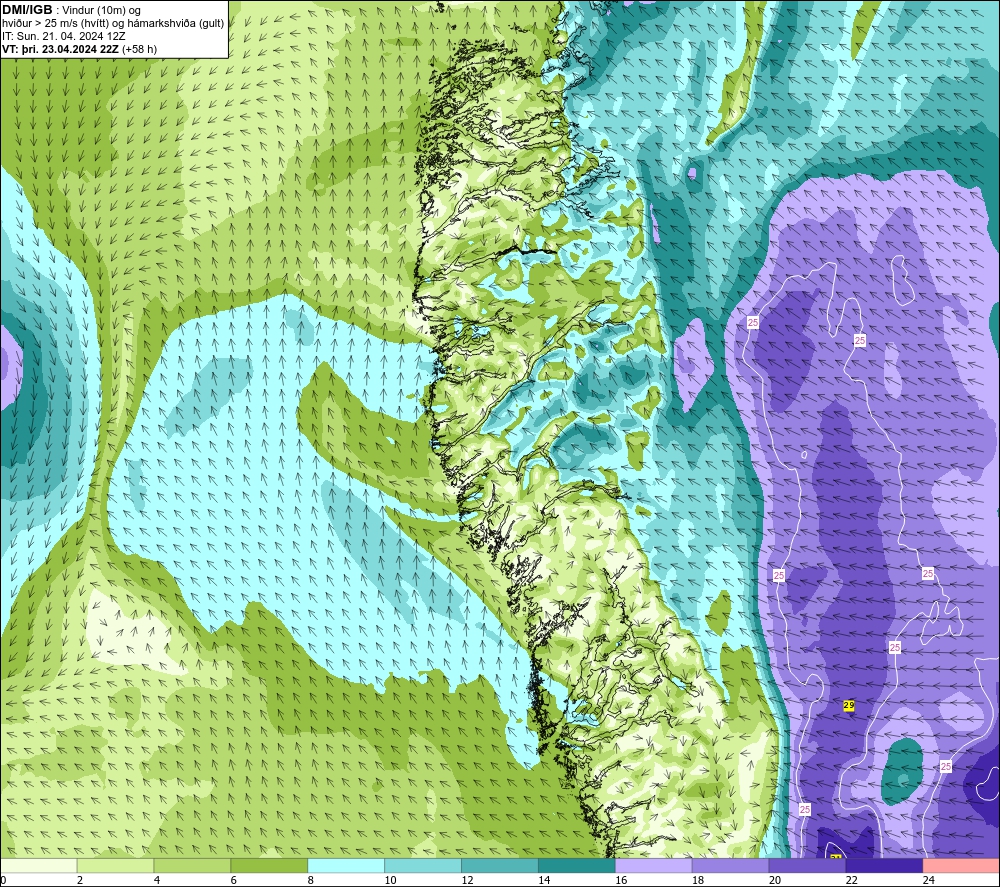
Task: Select the 14–16 m/s dark teal legend swatch
Action: tap(577, 866)
